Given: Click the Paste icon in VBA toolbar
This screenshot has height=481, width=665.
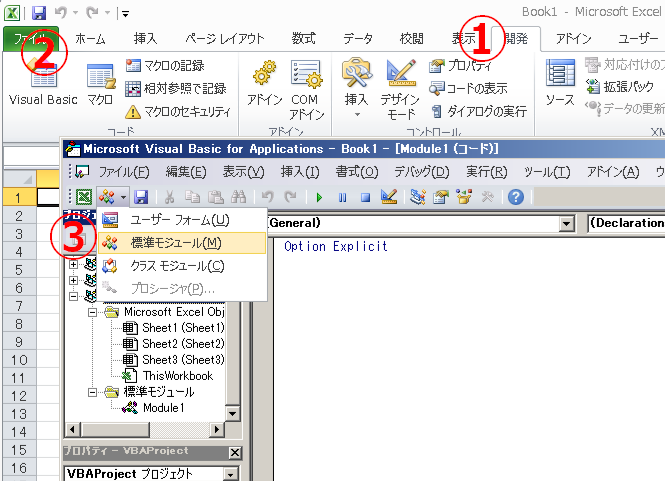Looking at the screenshot, I should (x=215, y=197).
